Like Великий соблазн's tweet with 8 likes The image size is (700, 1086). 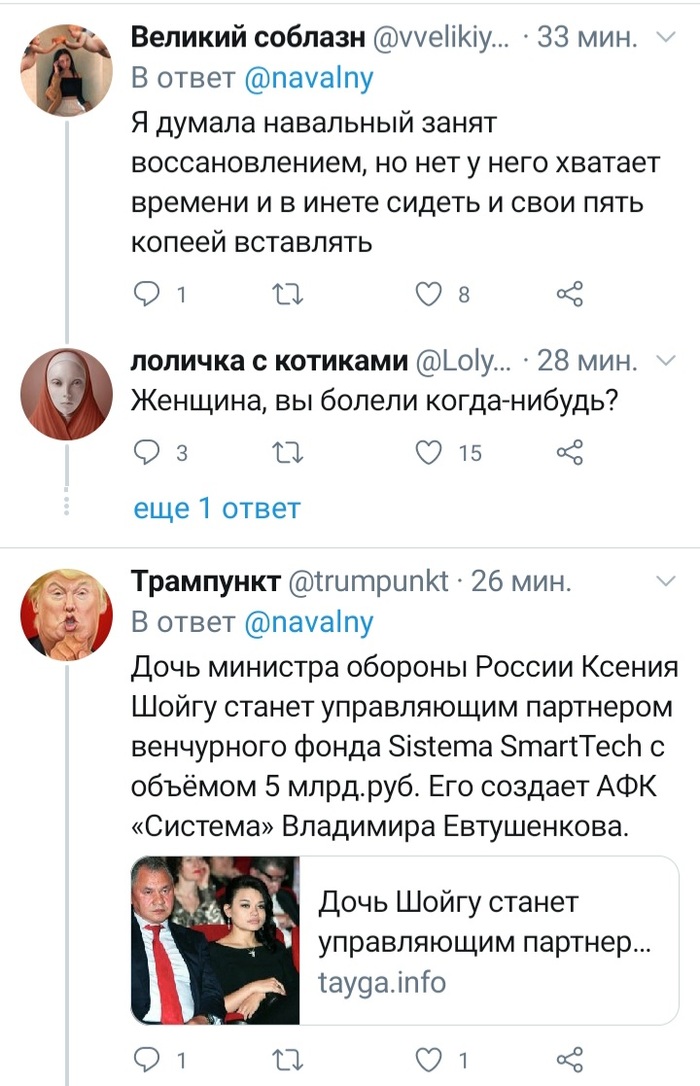(428, 294)
